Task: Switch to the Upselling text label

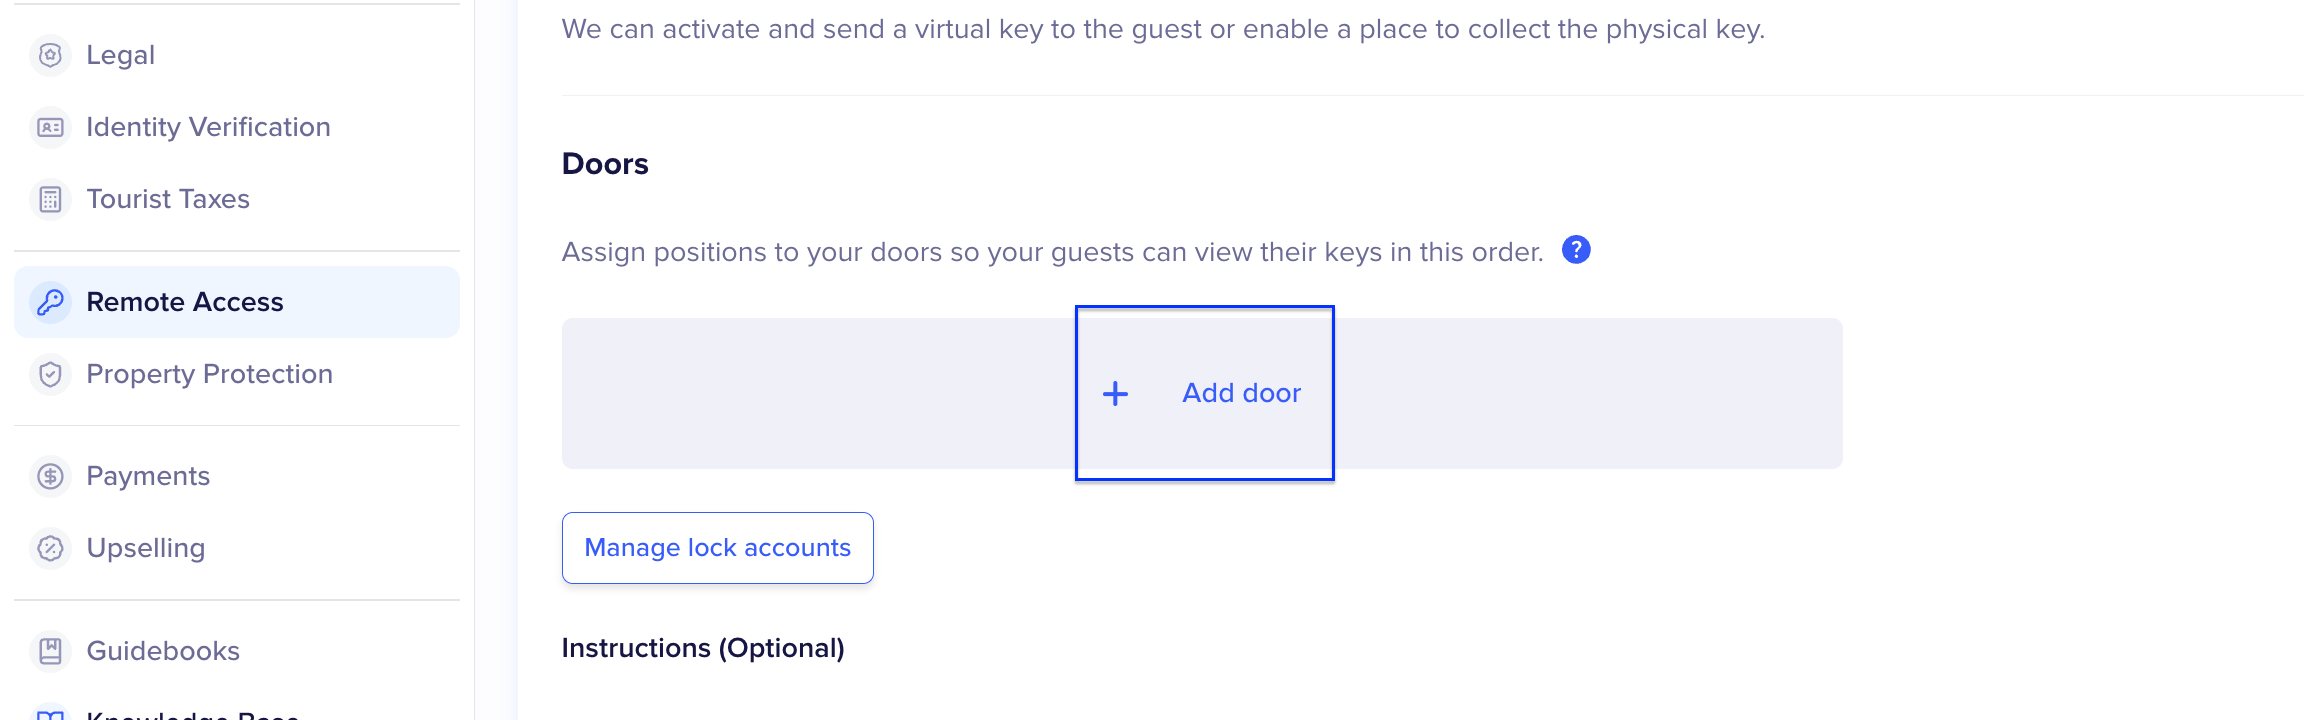Action: click(x=146, y=548)
